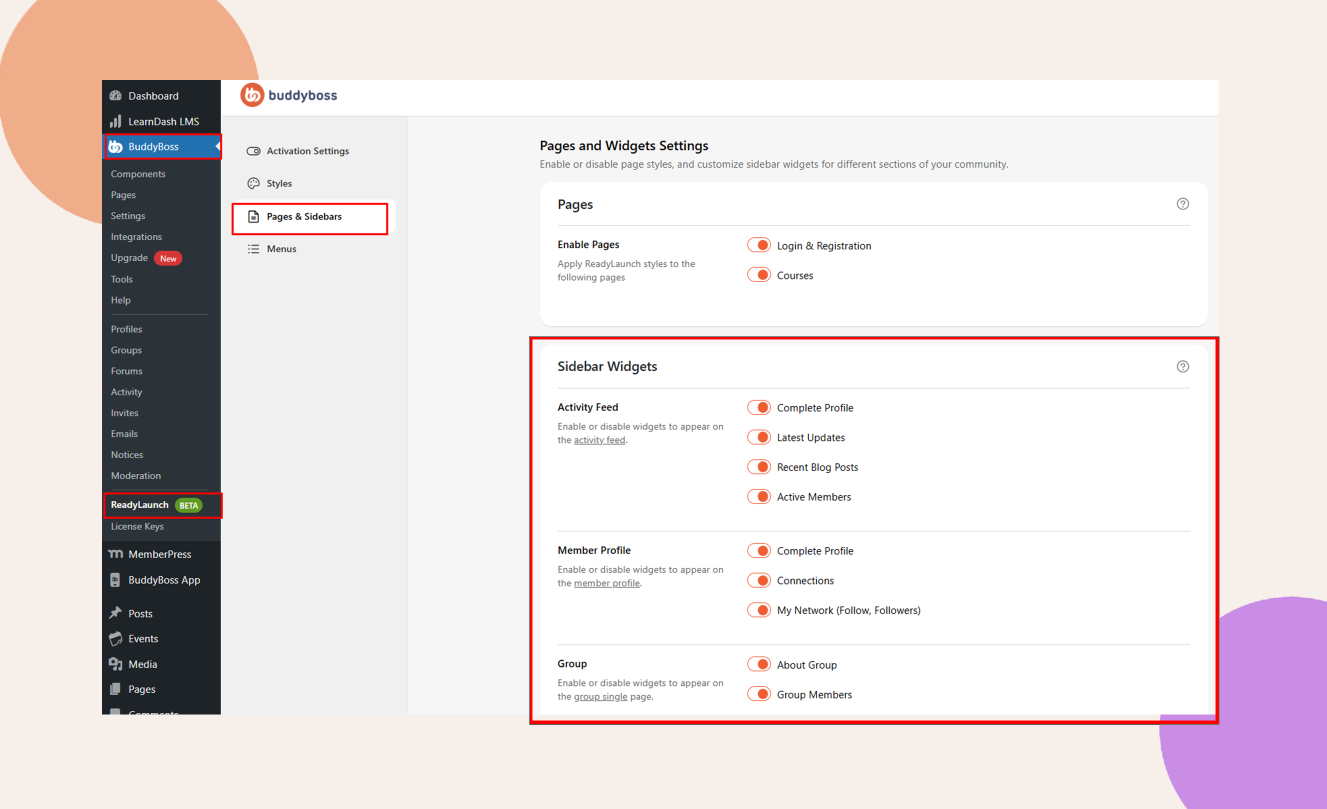Toggle the Courses page switch
This screenshot has width=1327, height=809.
point(759,275)
